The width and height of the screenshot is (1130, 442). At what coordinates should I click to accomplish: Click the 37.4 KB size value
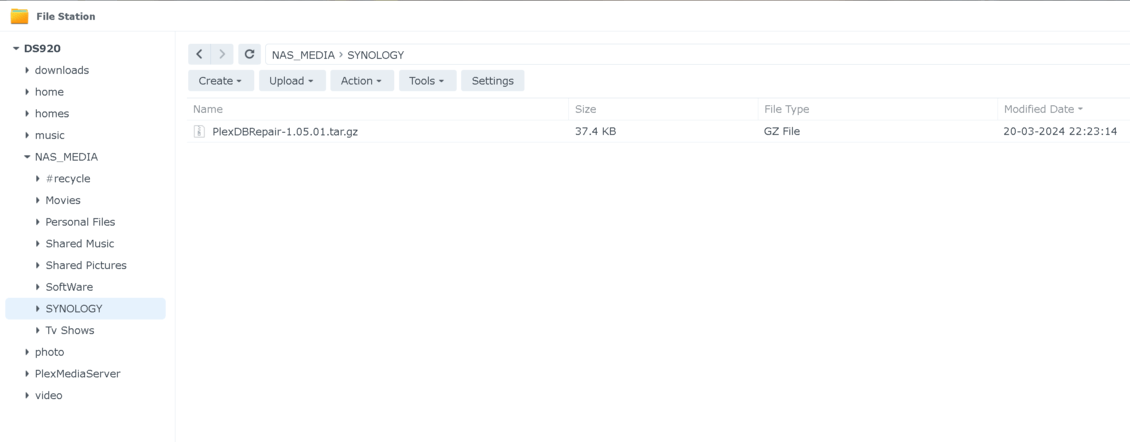[x=595, y=131]
